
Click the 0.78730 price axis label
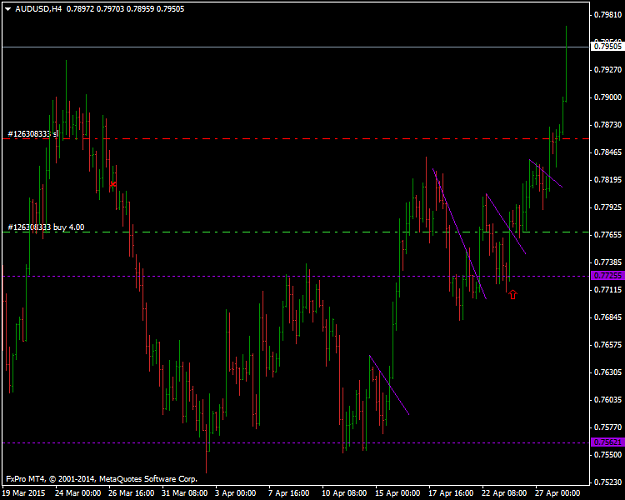607,125
